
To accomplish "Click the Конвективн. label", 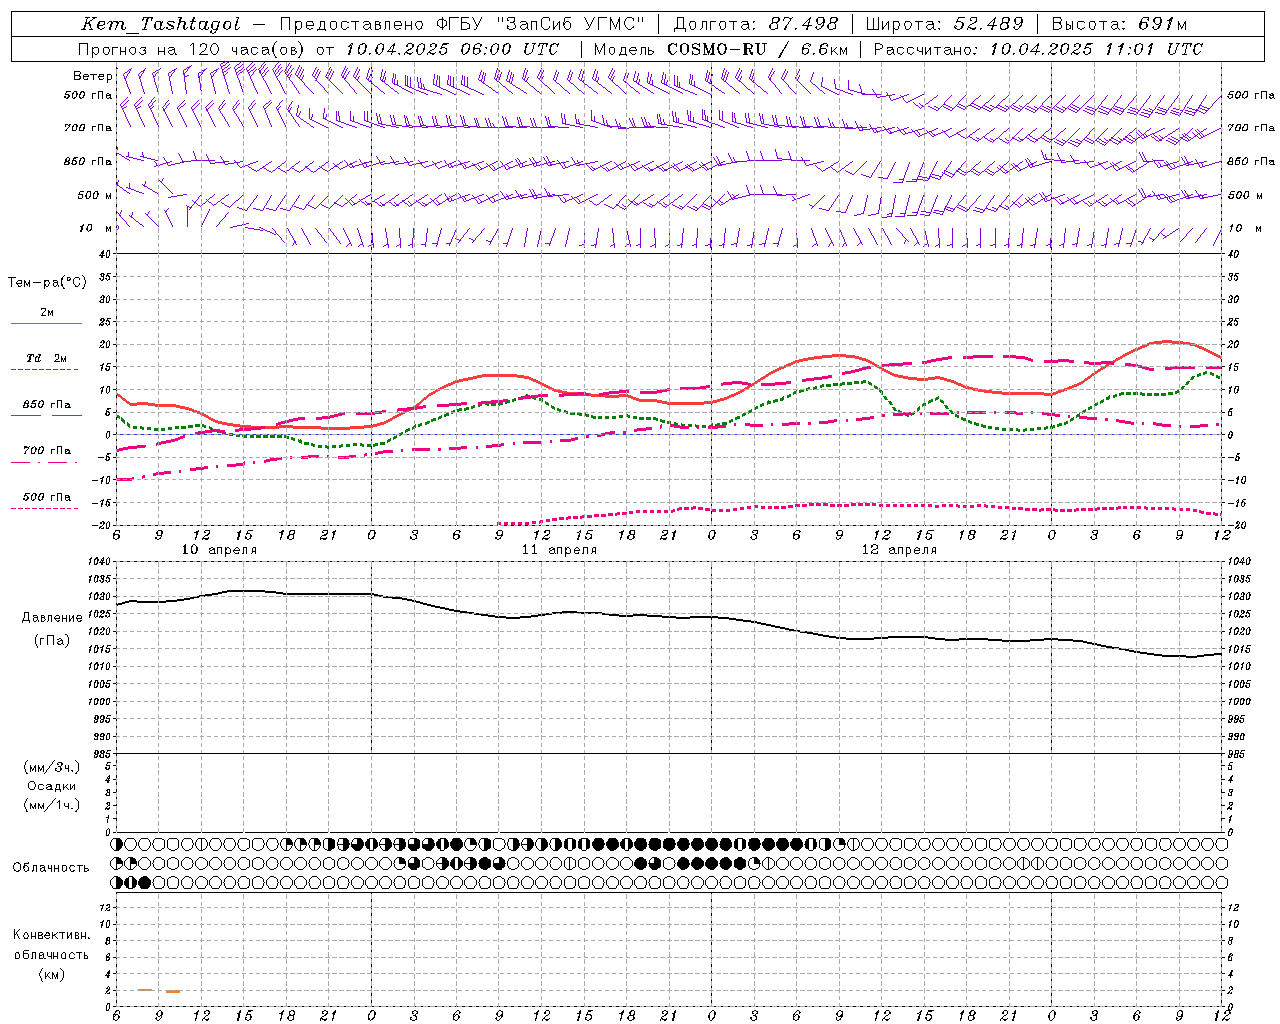I will click(x=52, y=935).
